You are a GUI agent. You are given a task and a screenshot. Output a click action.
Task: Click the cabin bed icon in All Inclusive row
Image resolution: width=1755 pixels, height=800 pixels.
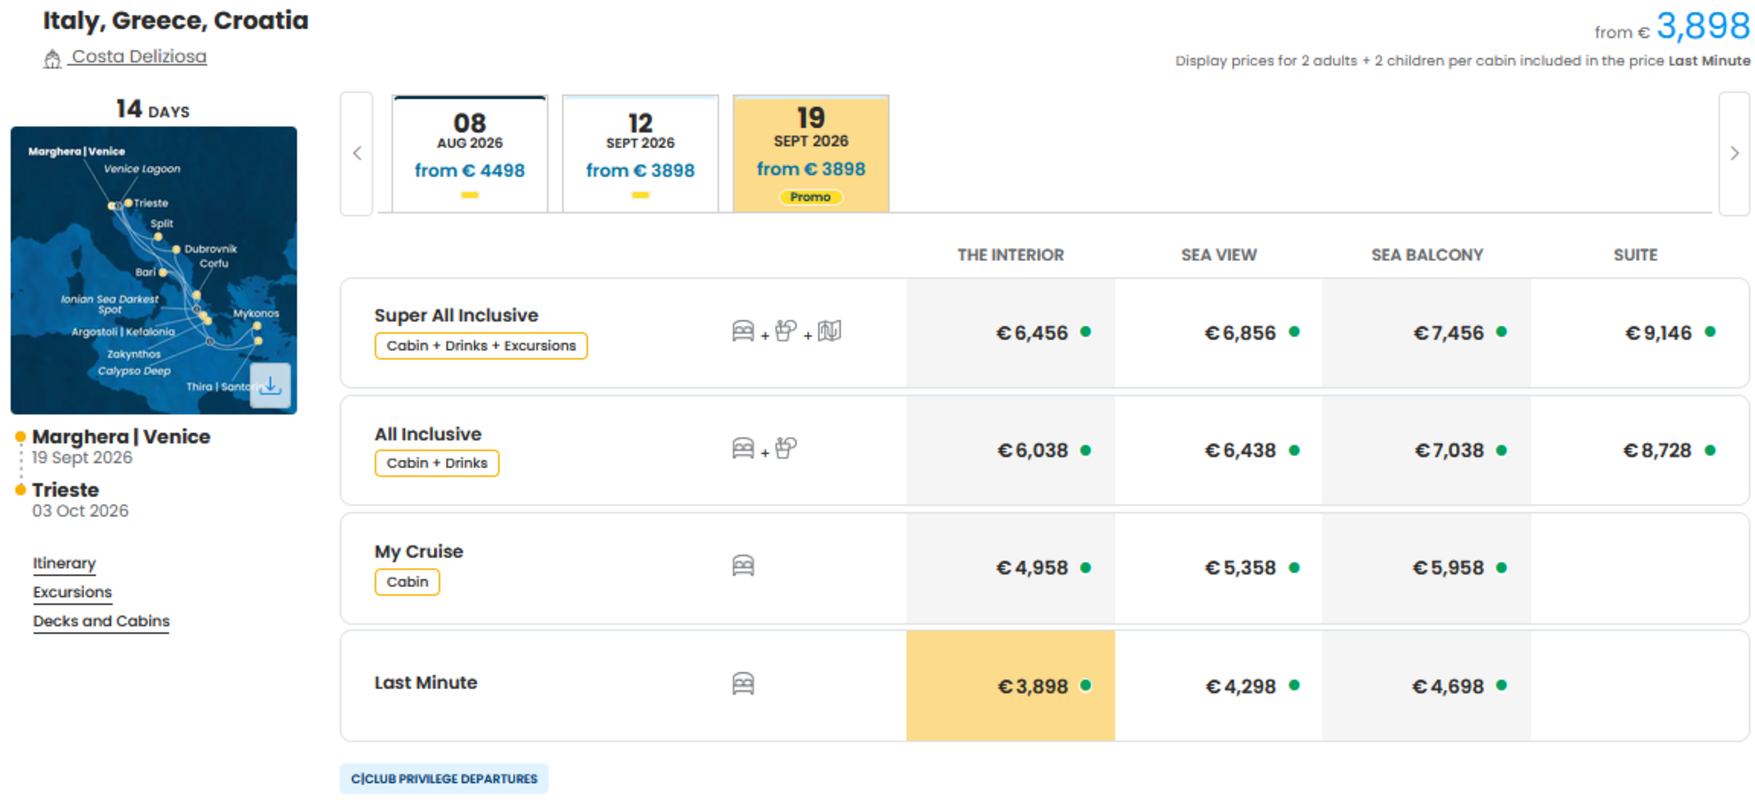(743, 448)
